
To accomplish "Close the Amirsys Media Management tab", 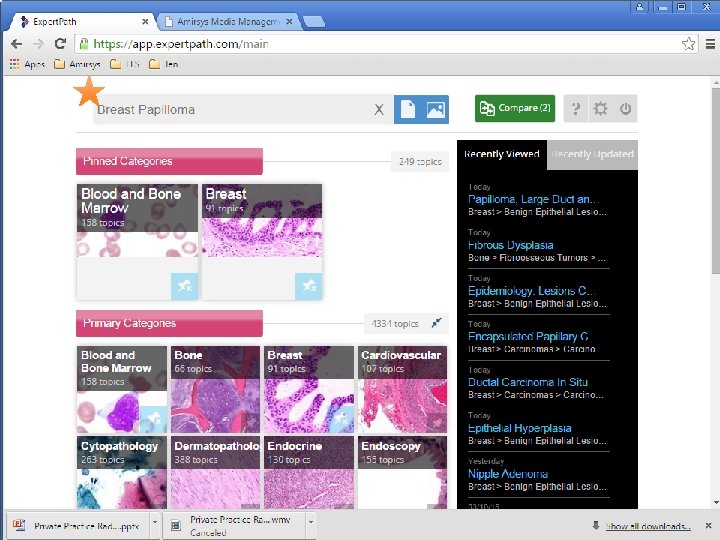I will 289,22.
